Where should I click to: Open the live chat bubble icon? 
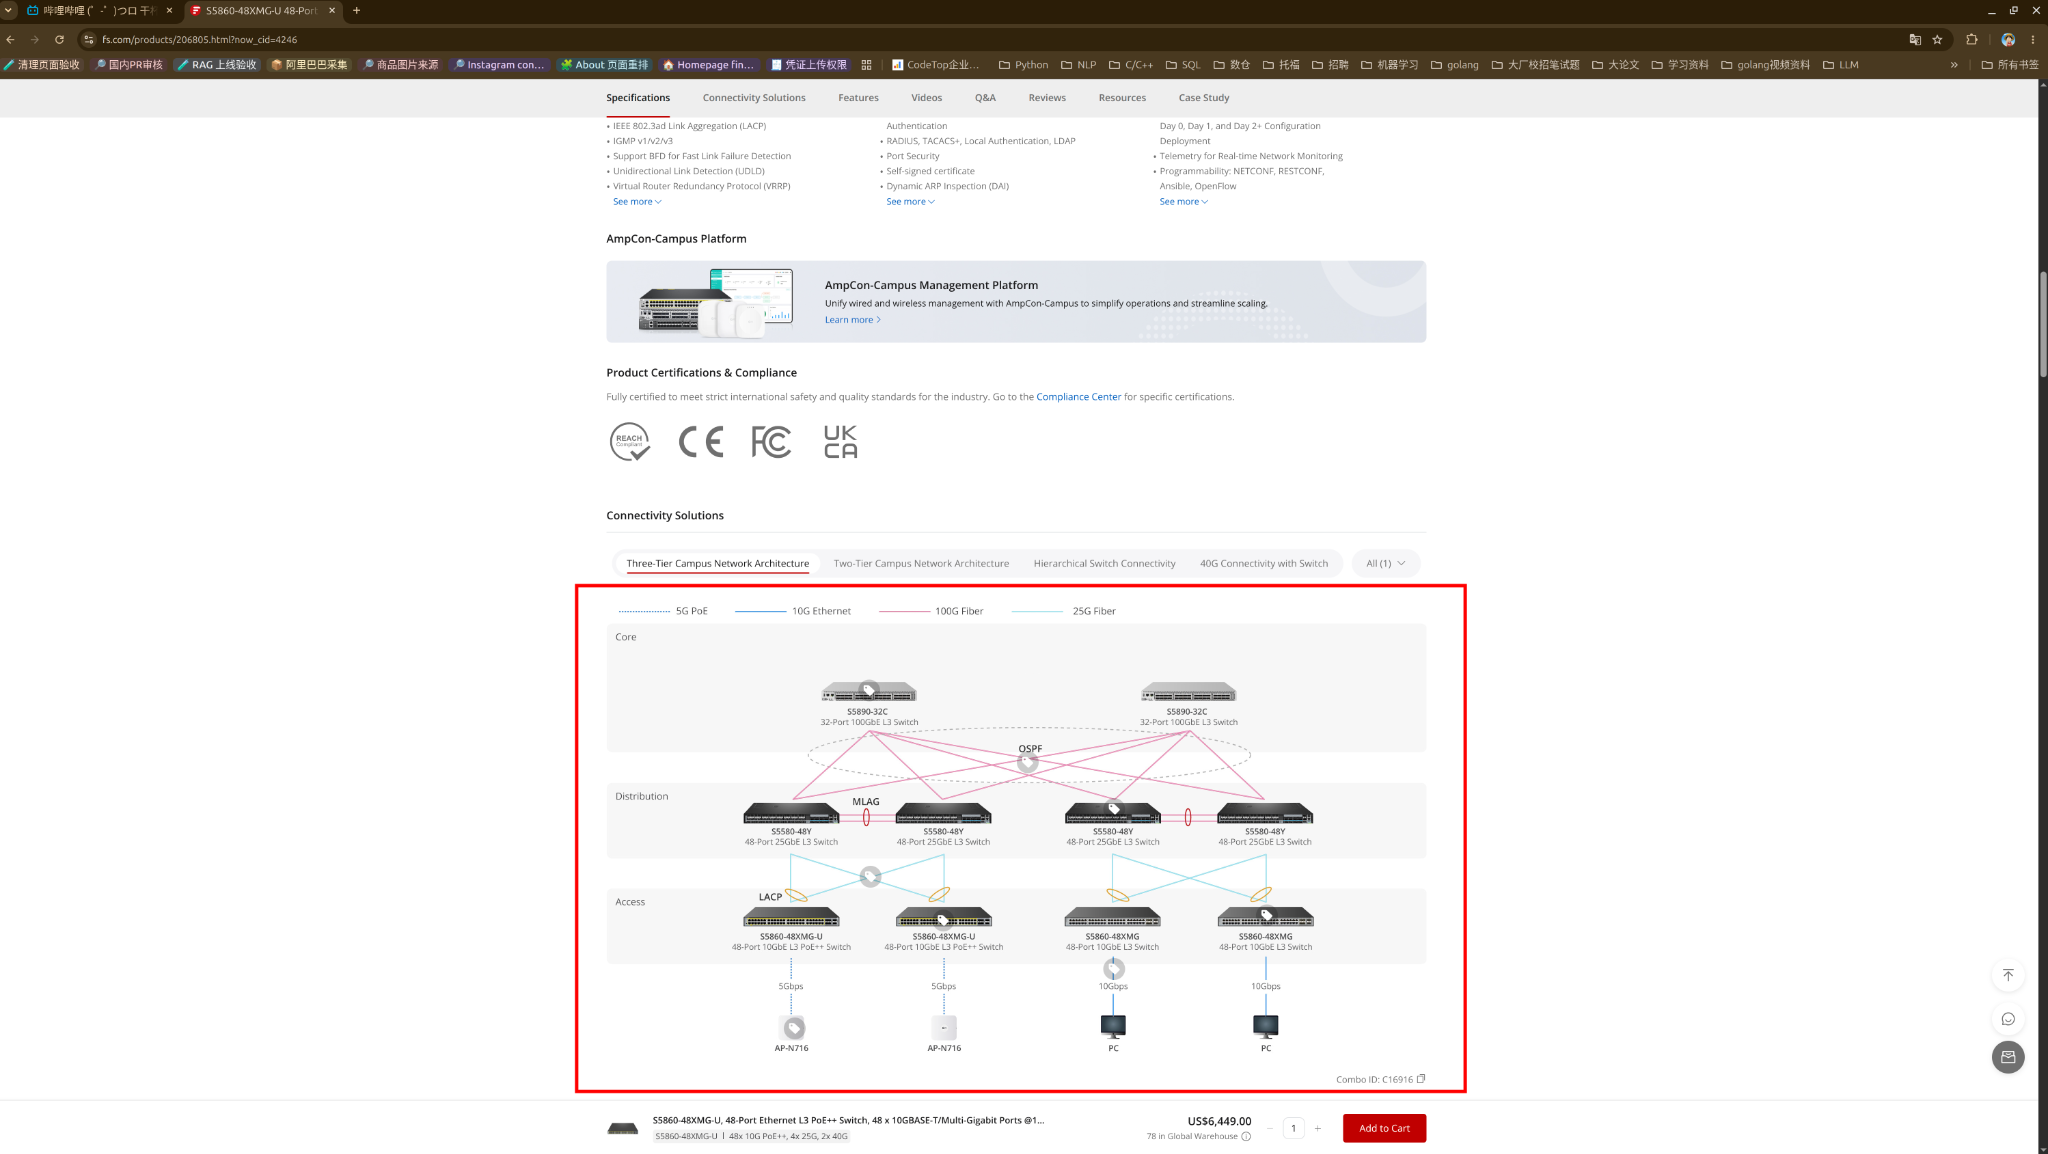click(2008, 1019)
